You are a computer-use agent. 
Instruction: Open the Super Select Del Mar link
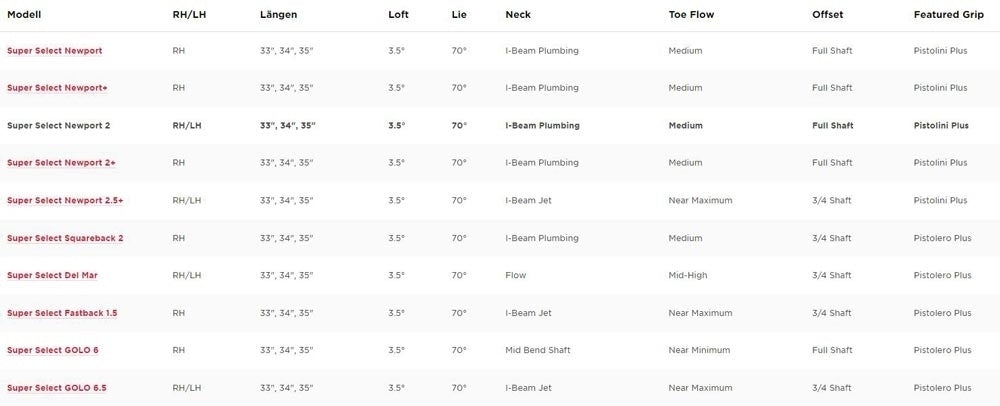click(x=52, y=275)
